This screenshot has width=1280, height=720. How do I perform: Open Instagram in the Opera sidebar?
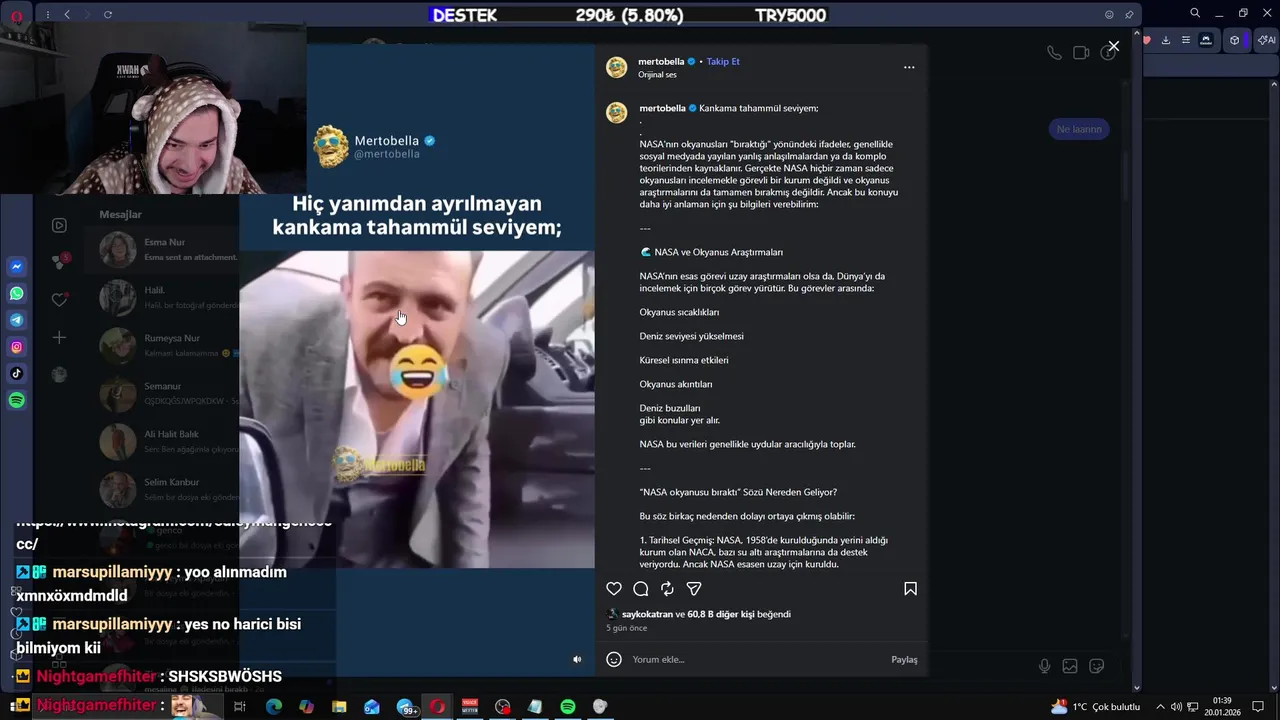(x=17, y=347)
